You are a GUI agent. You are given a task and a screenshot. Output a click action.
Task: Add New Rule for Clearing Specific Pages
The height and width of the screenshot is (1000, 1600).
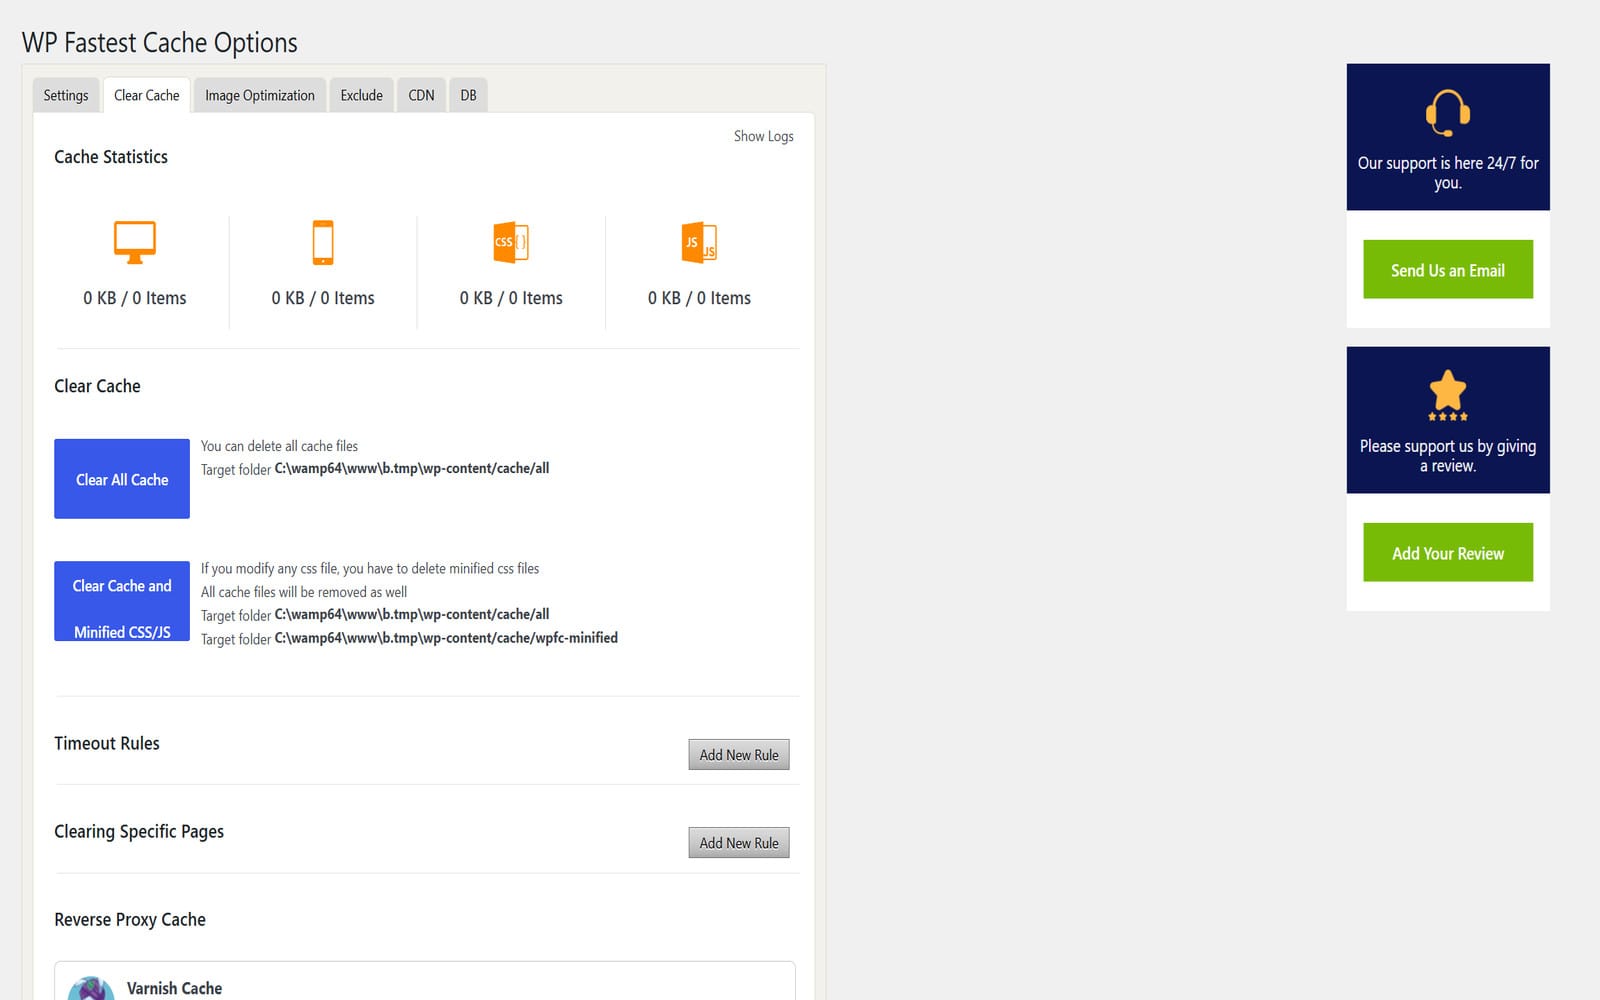[x=739, y=843]
